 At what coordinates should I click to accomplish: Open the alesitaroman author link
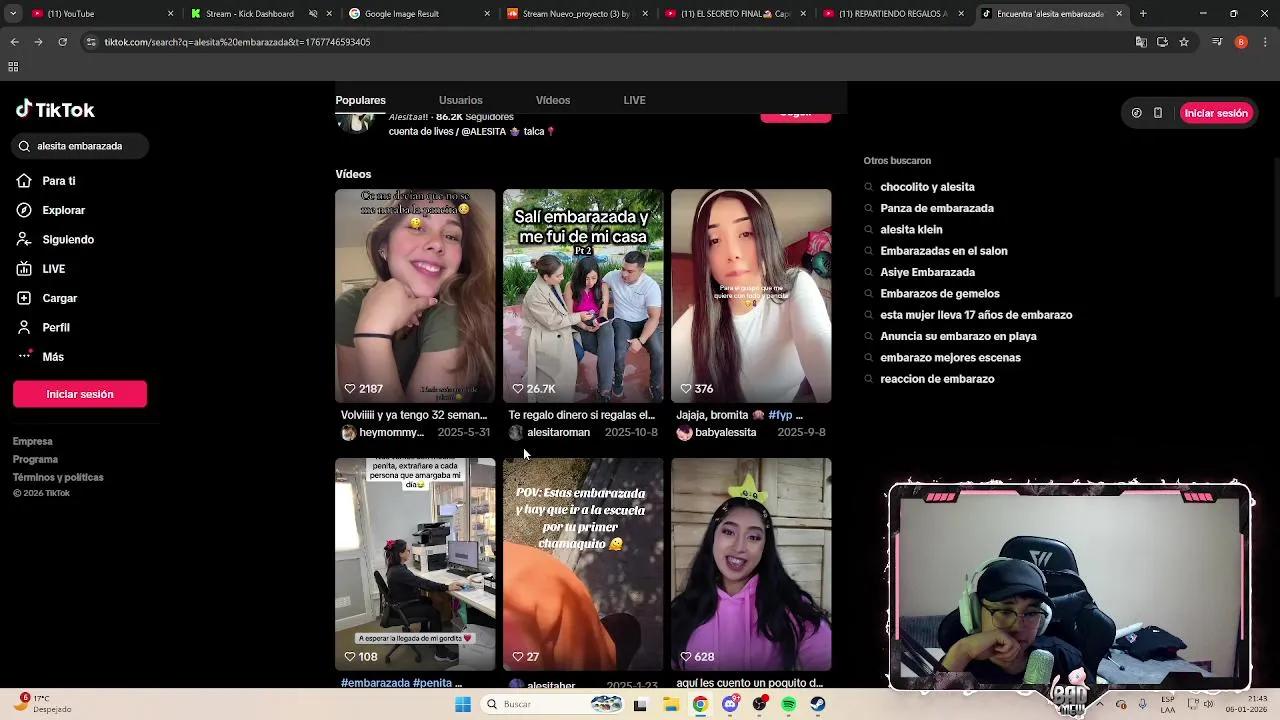(558, 433)
